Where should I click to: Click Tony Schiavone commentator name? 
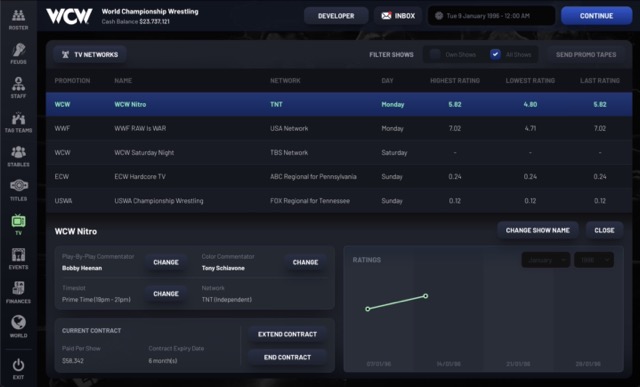click(x=223, y=268)
